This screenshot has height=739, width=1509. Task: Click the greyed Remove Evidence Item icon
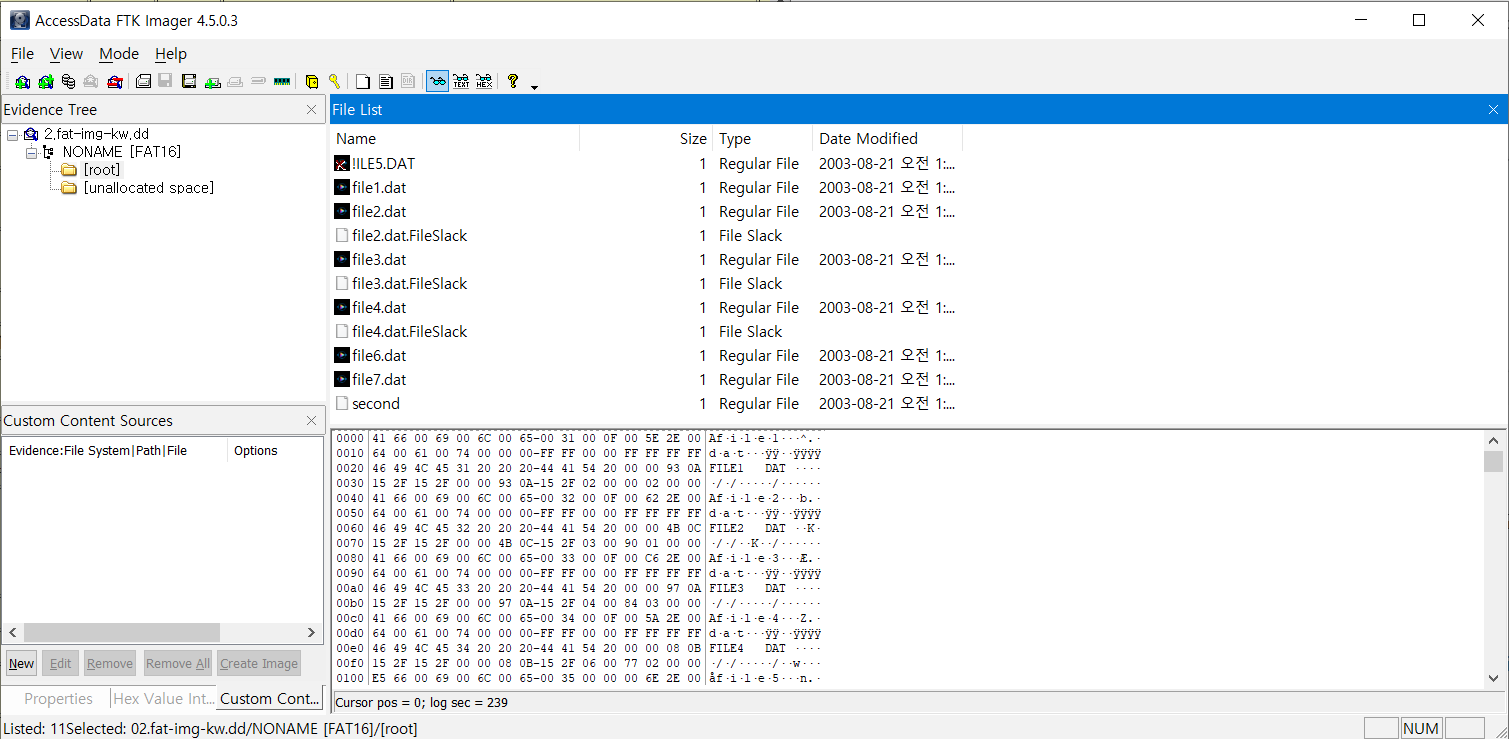[91, 82]
